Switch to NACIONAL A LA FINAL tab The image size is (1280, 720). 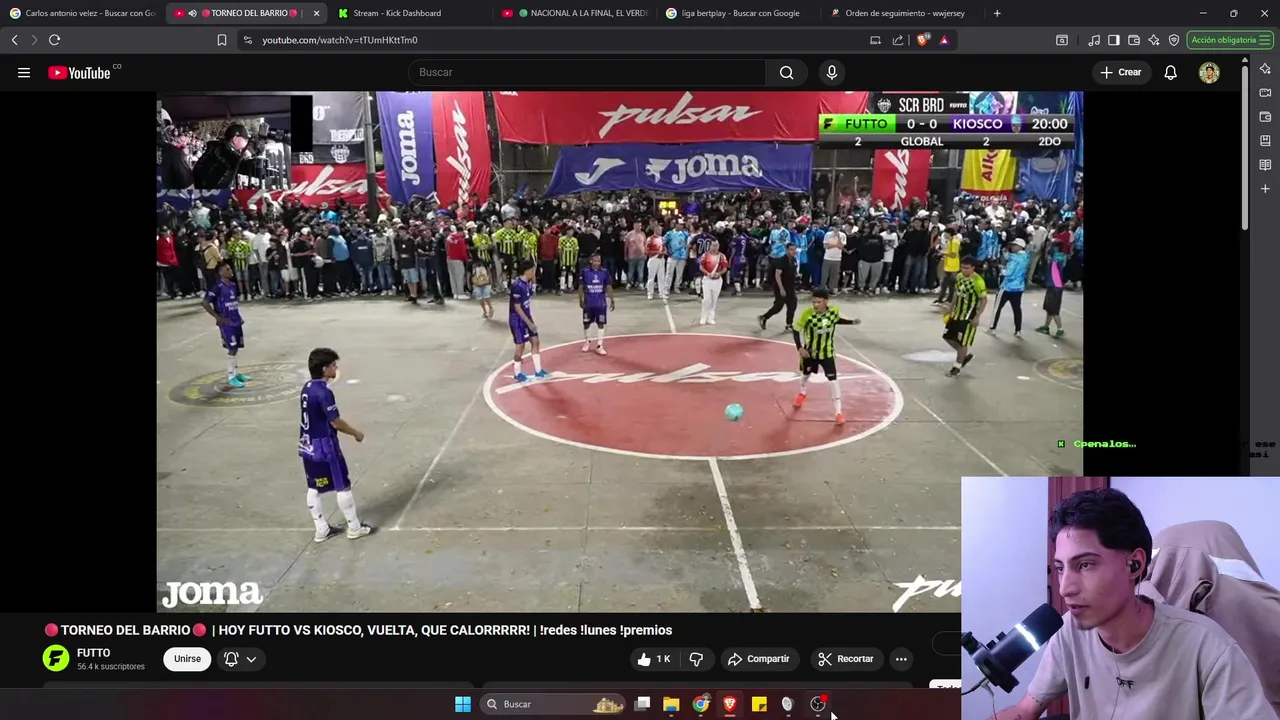[x=575, y=13]
